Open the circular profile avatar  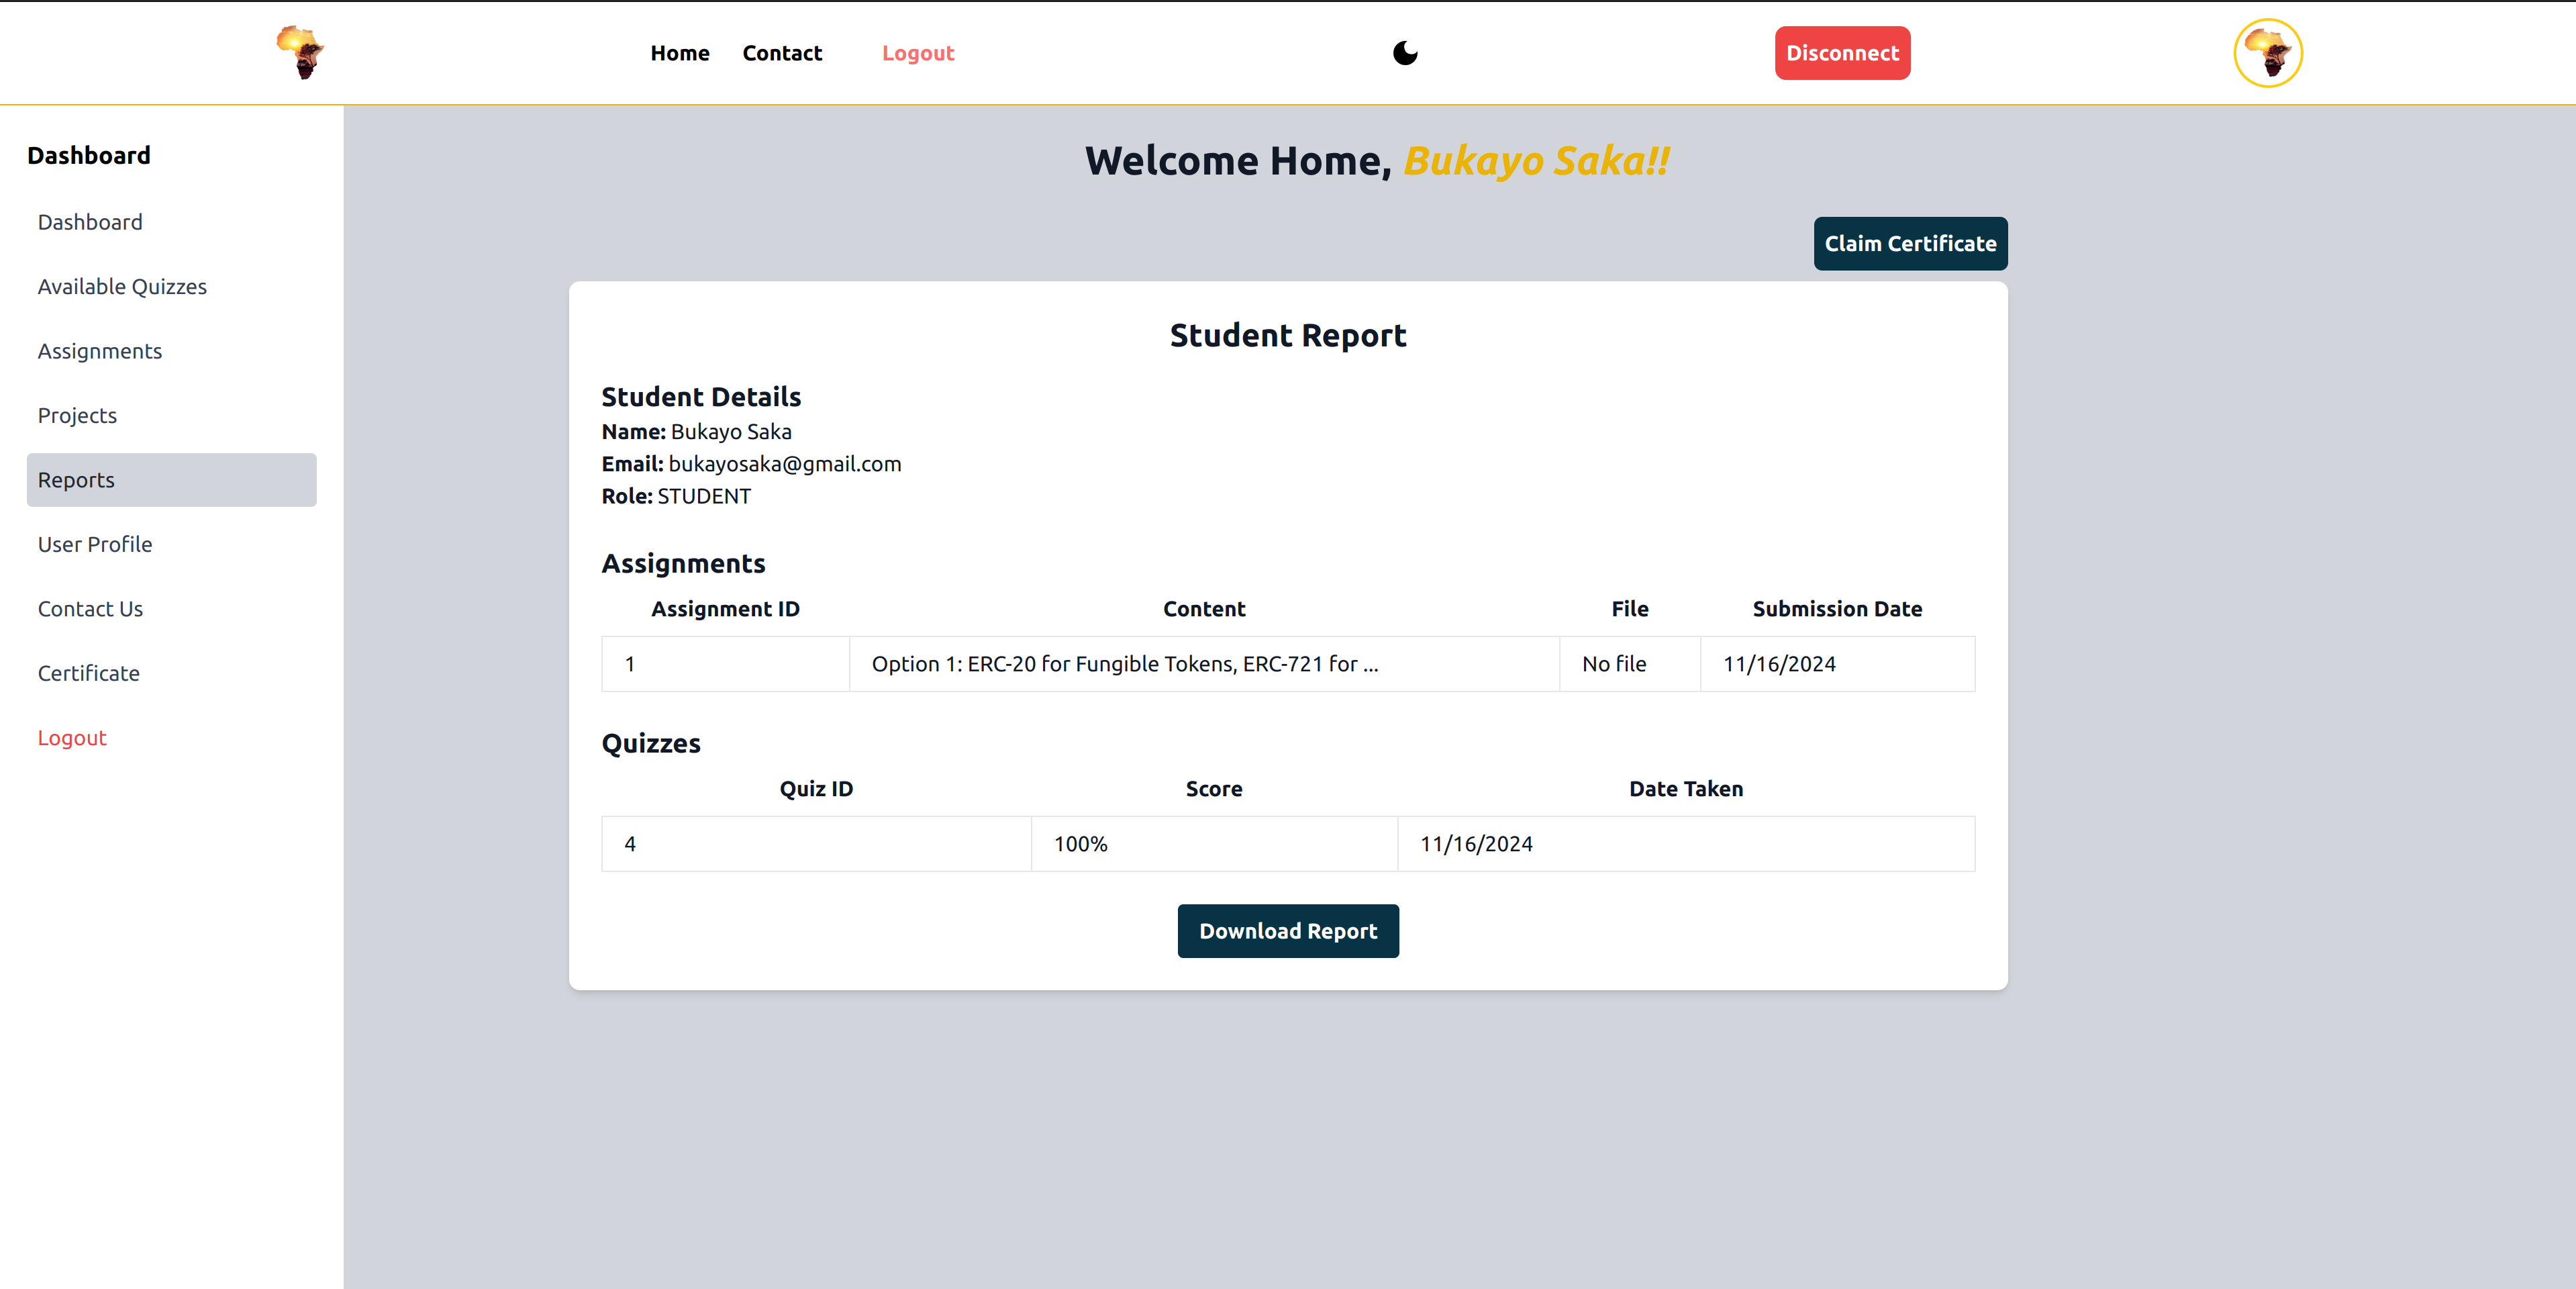[x=2267, y=53]
